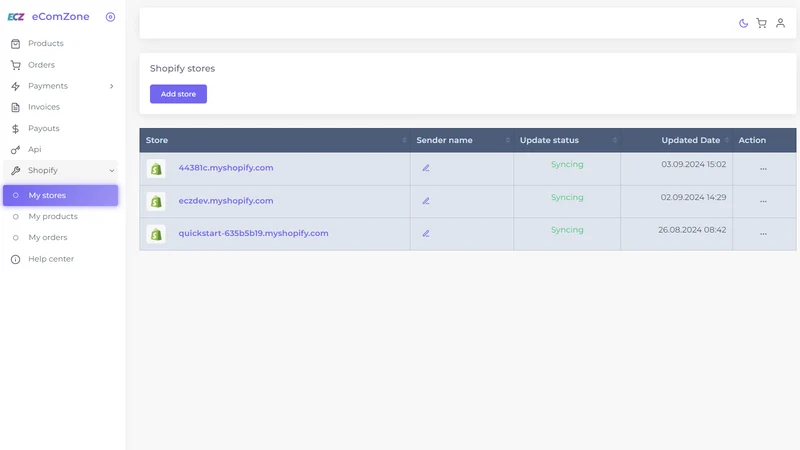Click the ECZ eComZone logo
This screenshot has height=450, width=800.
[x=48, y=17]
